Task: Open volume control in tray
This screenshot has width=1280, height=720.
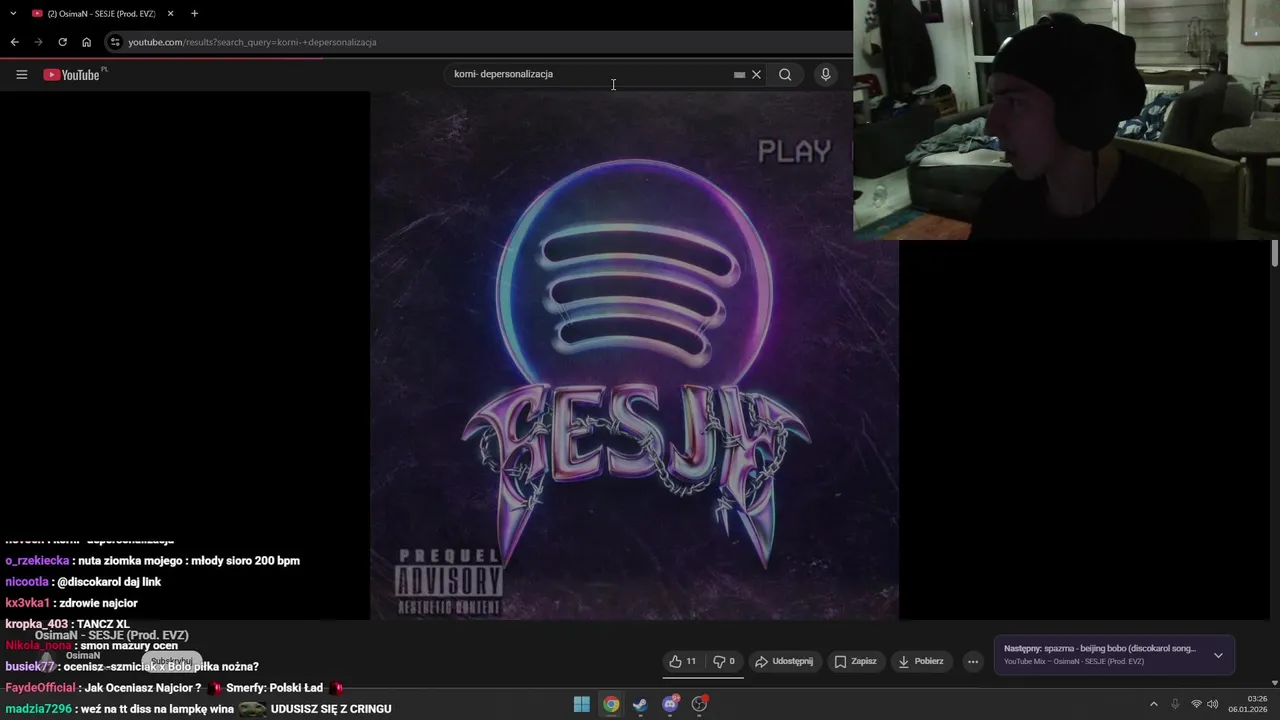Action: click(1213, 704)
